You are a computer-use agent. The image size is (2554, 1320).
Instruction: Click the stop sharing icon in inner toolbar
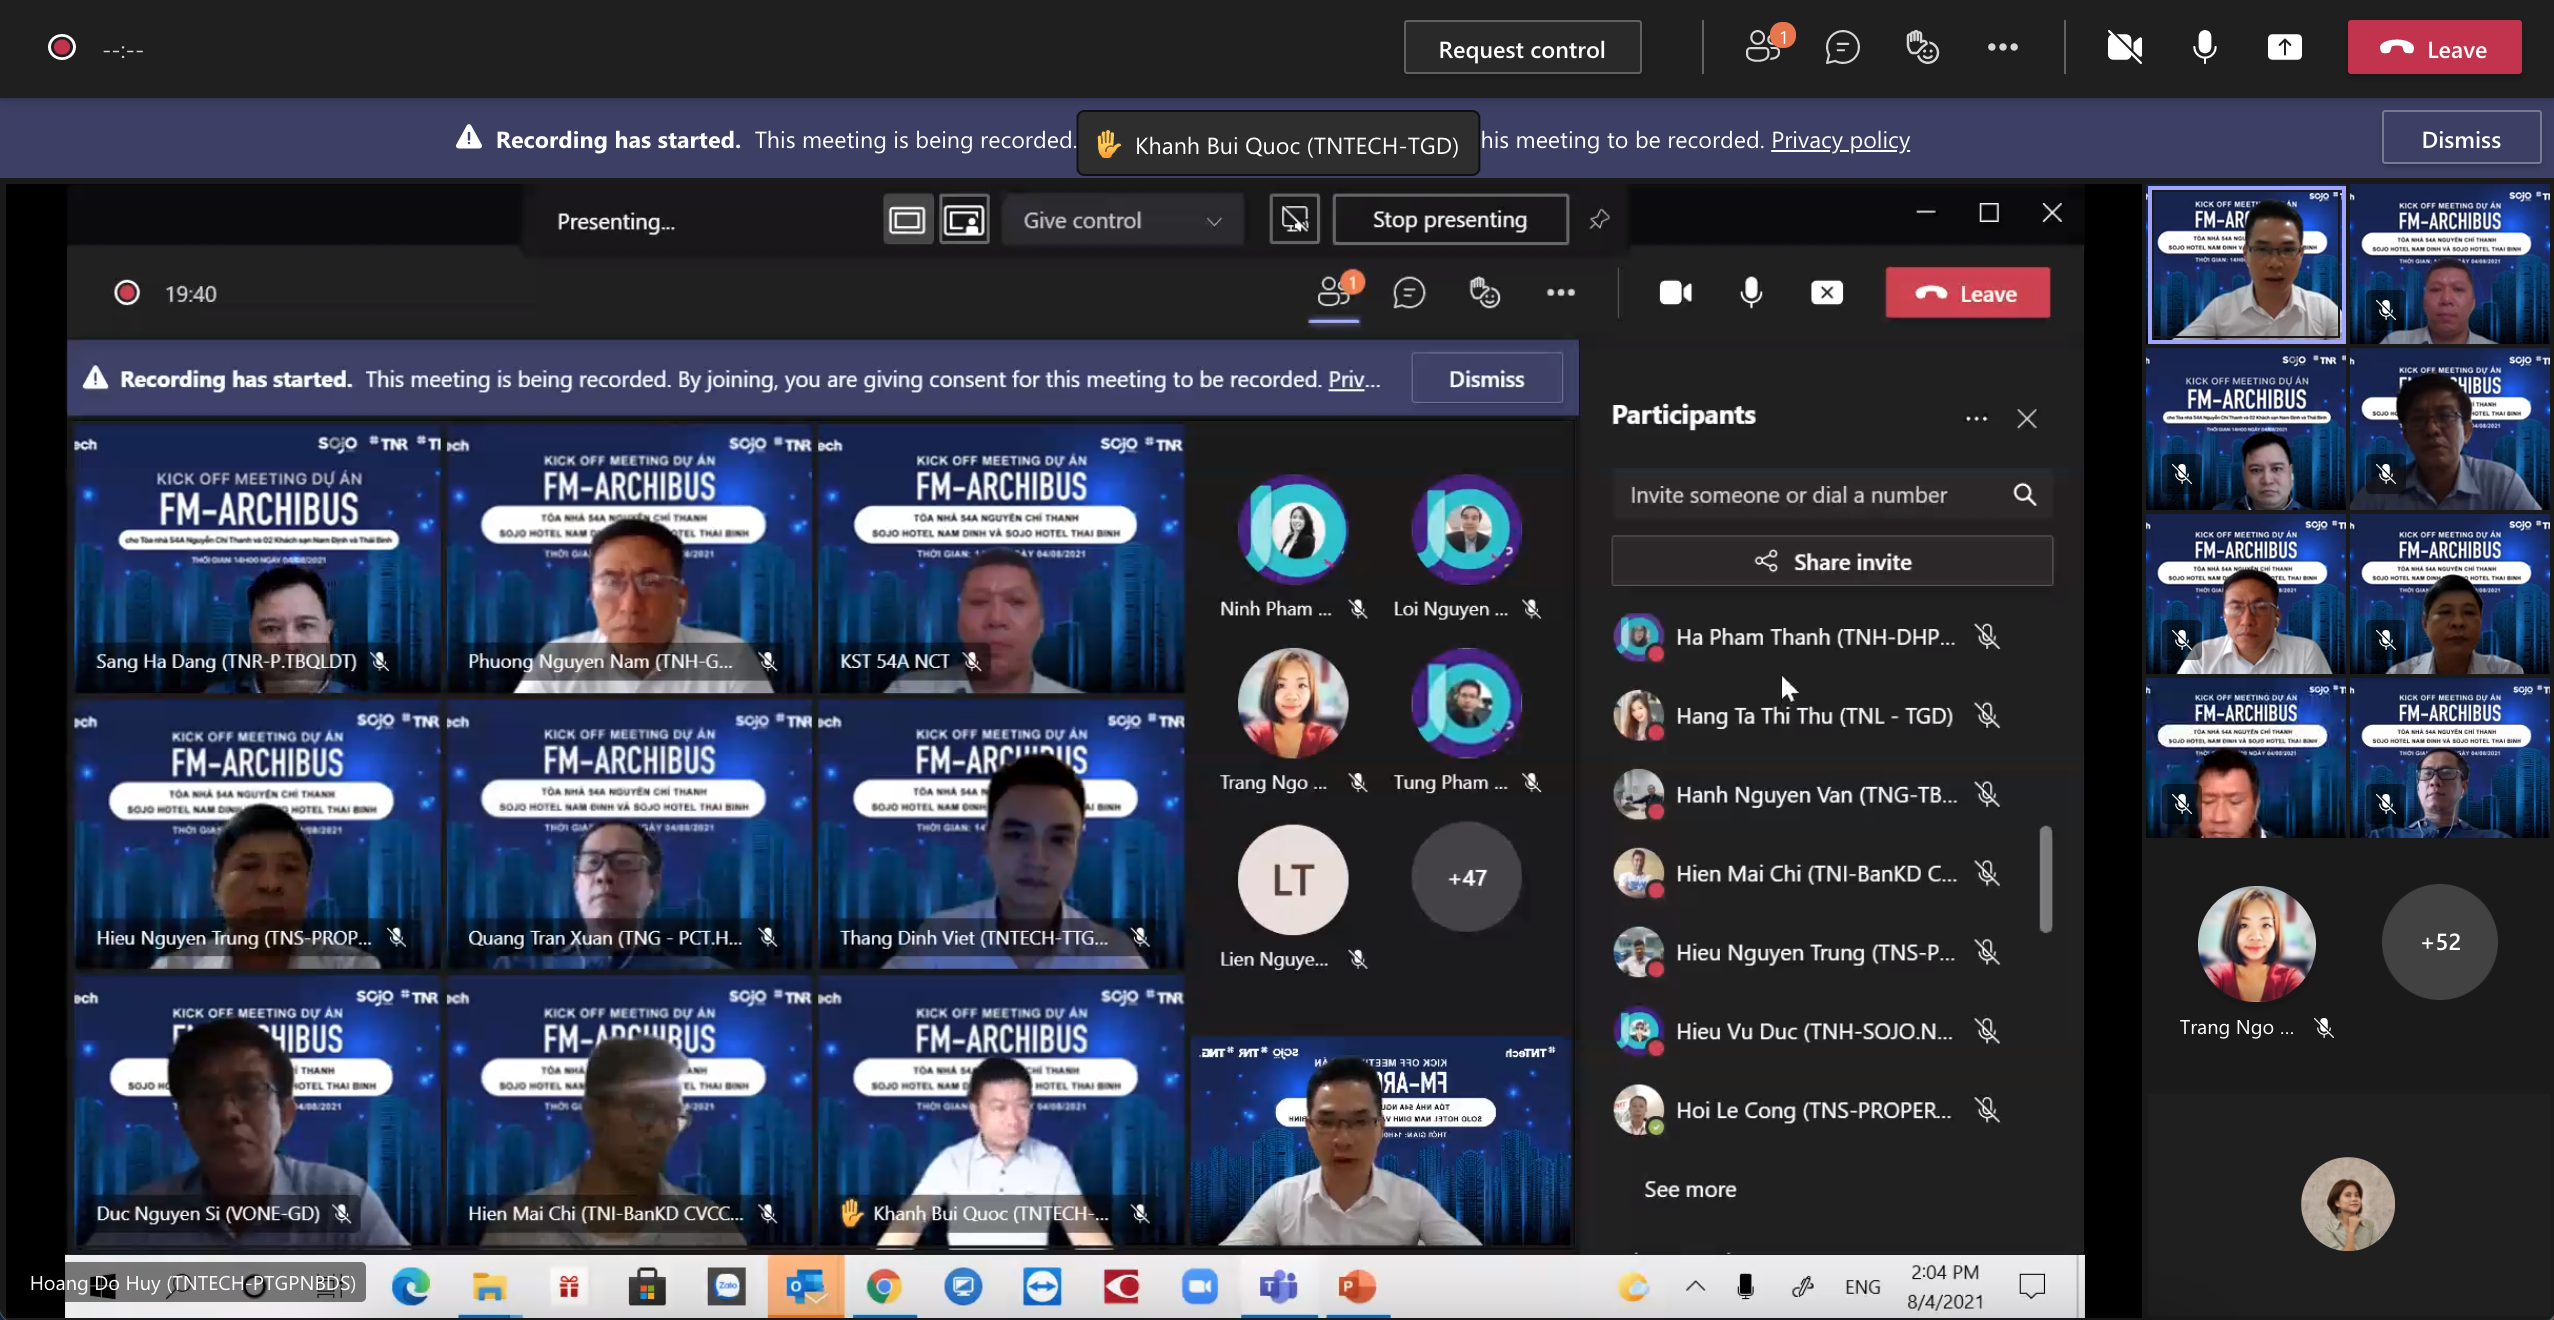1826,293
